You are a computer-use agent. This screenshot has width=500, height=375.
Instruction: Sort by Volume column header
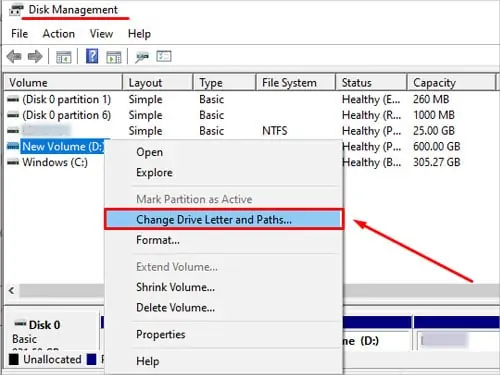click(63, 83)
